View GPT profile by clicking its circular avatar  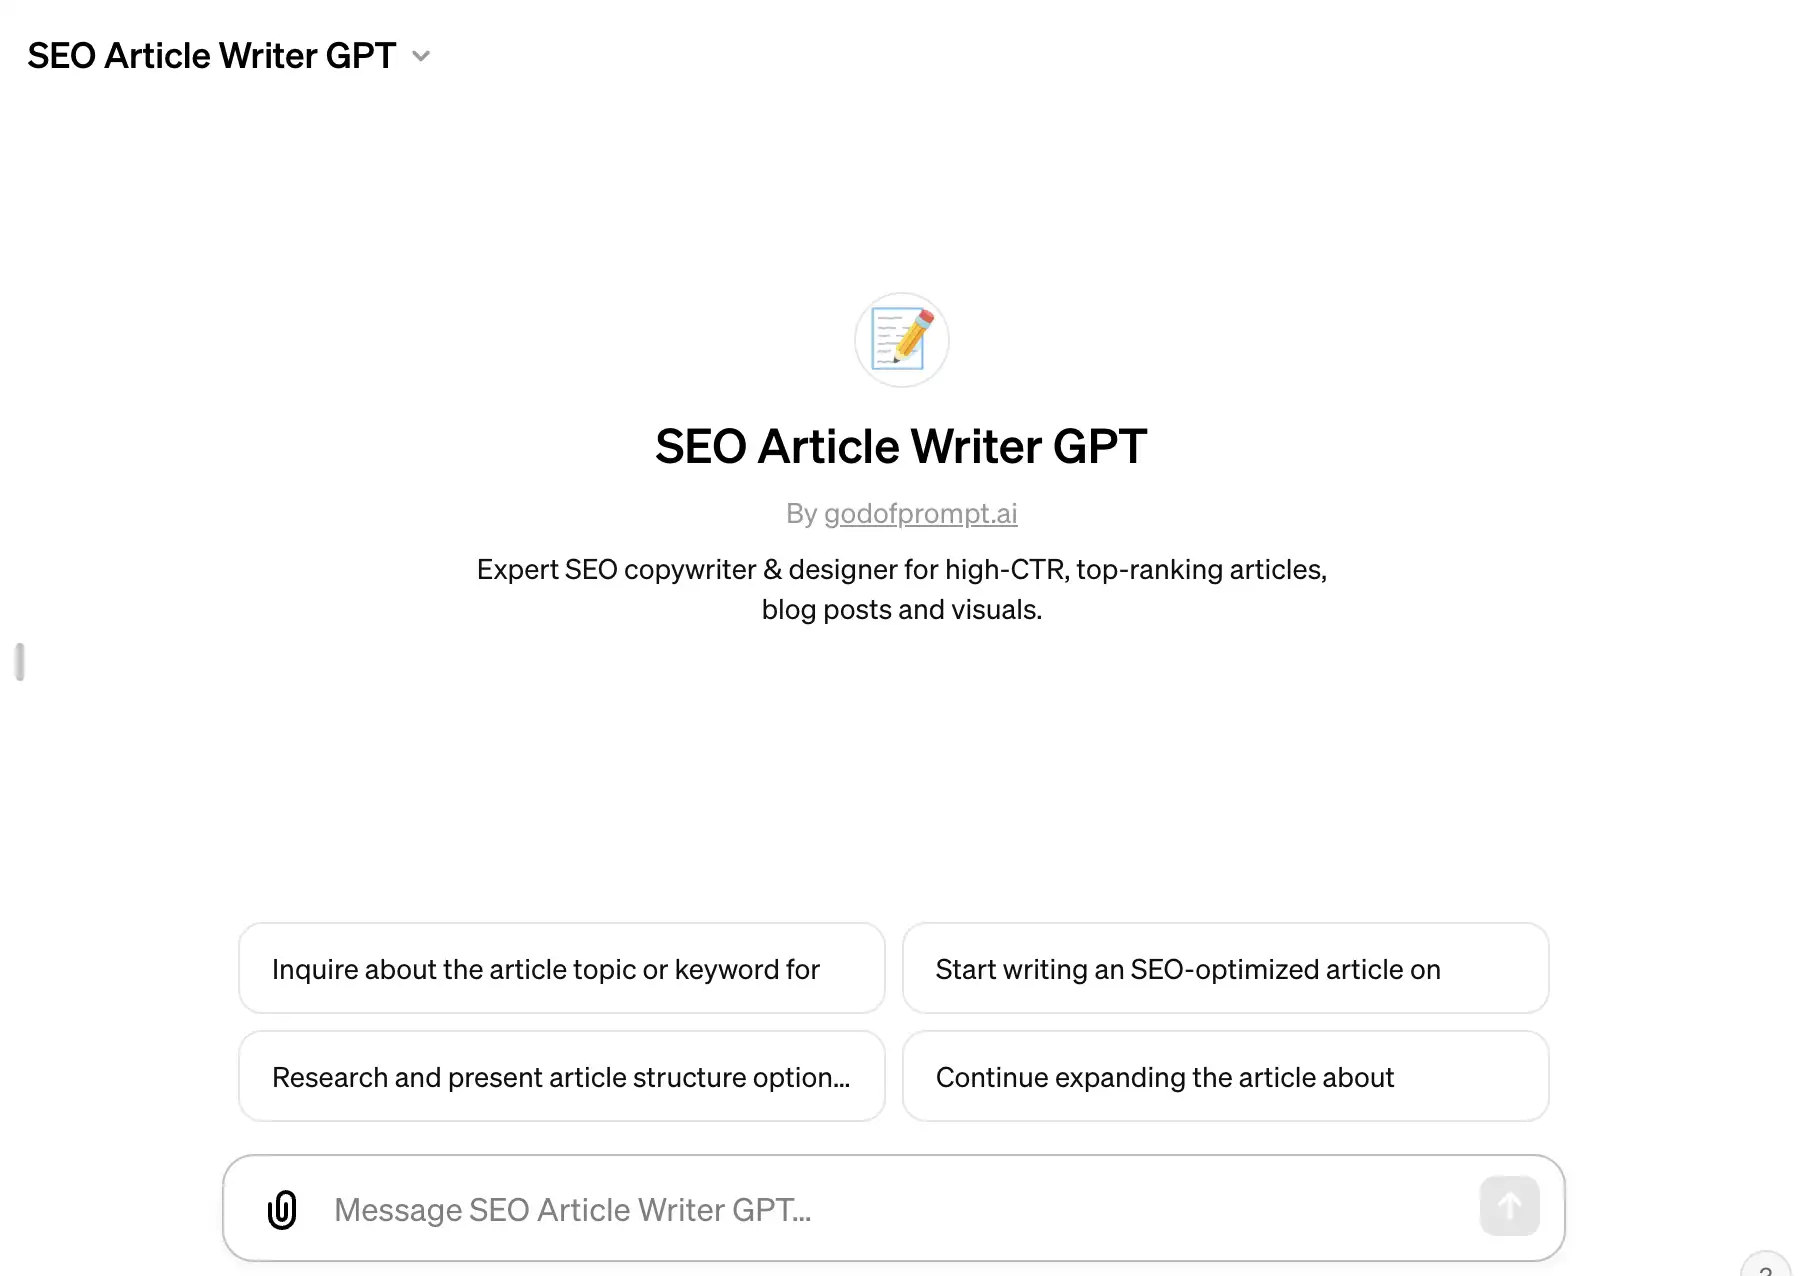pyautogui.click(x=900, y=340)
